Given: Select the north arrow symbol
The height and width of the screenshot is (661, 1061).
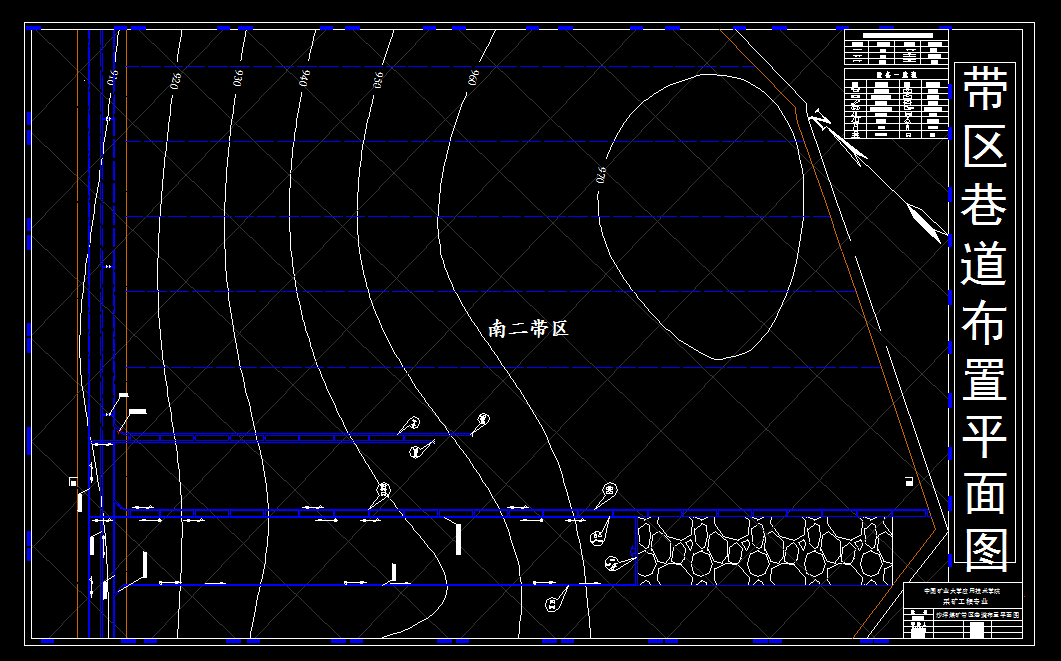Looking at the screenshot, I should tap(878, 175).
